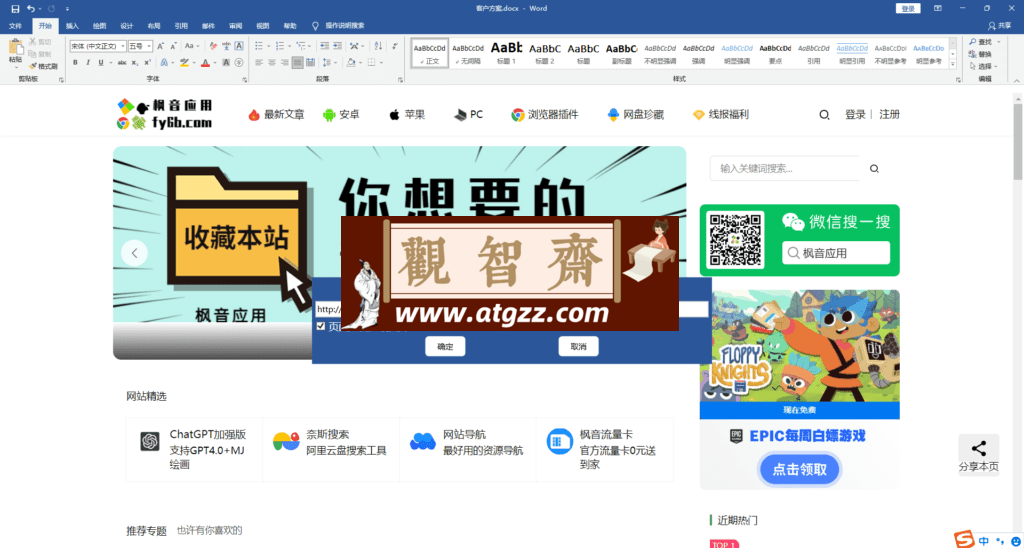
Task: Insert enclosed character (带圈字符) icon
Action: coord(239,63)
